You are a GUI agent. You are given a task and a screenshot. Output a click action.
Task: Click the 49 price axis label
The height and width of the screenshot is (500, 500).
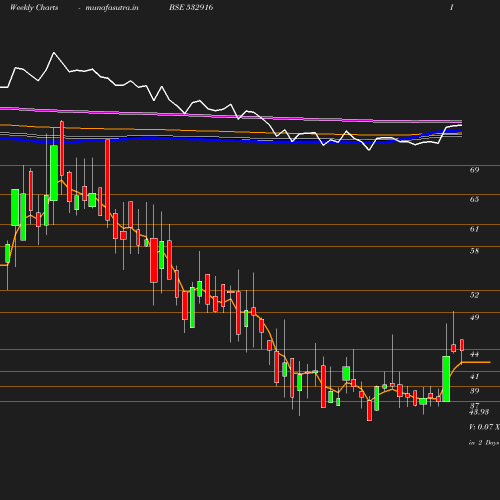pos(474,317)
